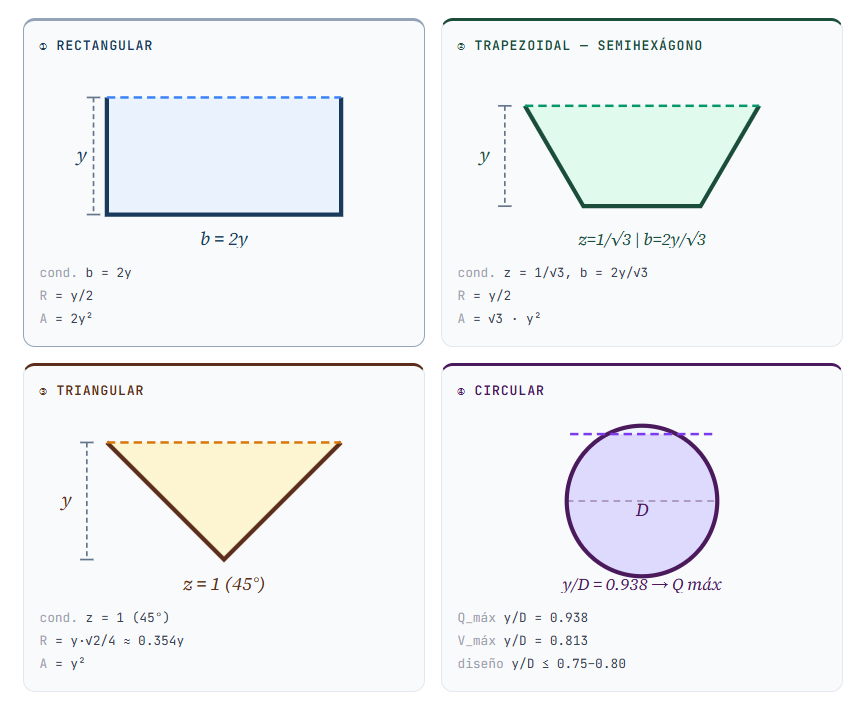Select the green trapezoid channel shape
This screenshot has height=702, width=850.
coord(641,155)
